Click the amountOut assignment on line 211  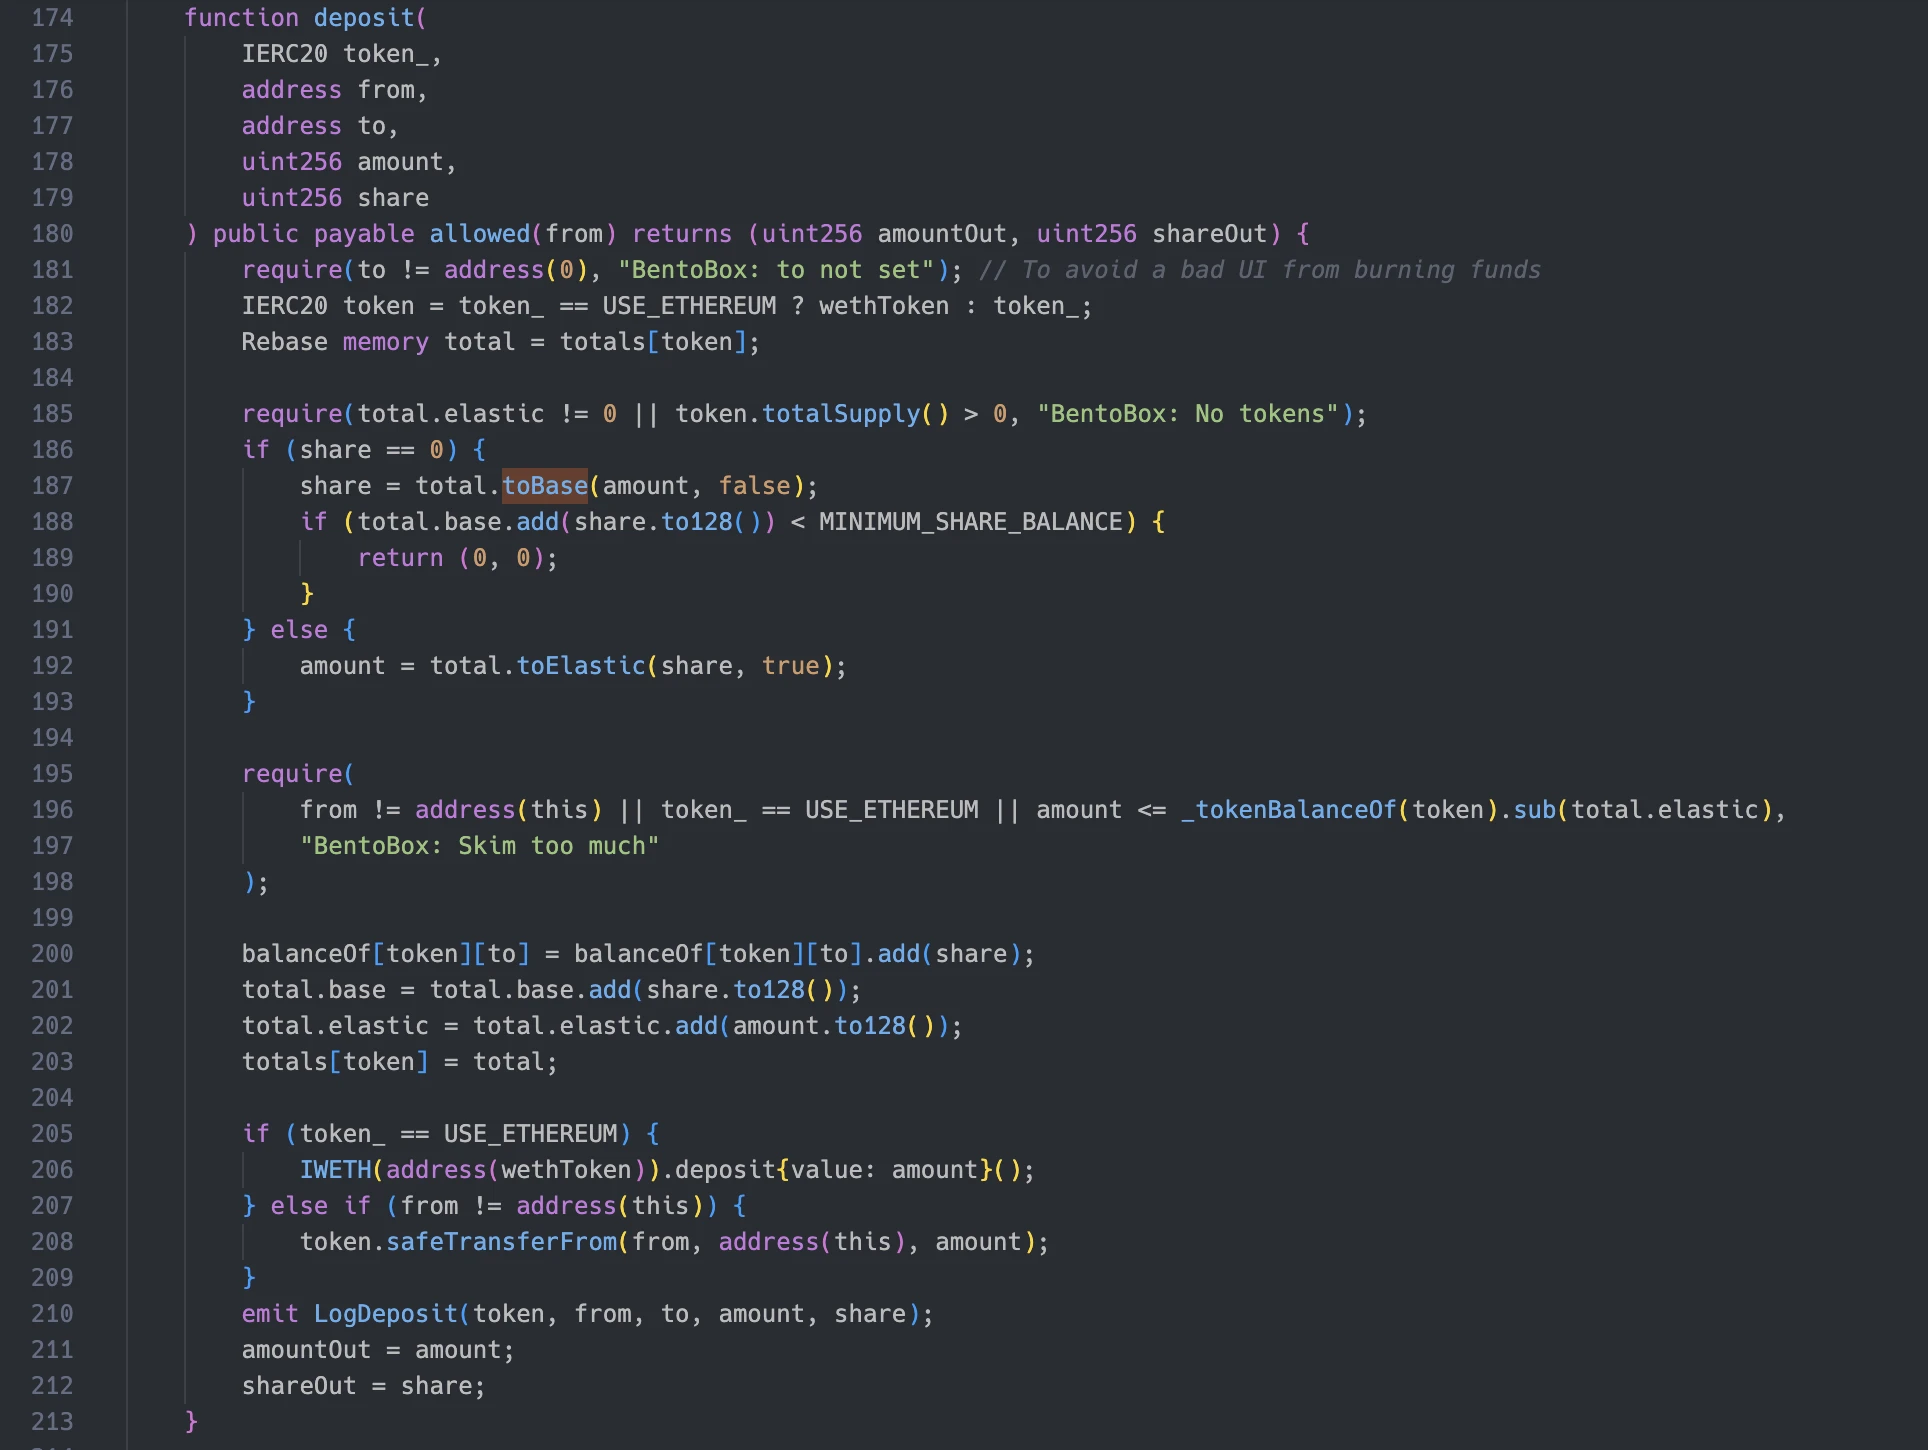[x=307, y=1349]
